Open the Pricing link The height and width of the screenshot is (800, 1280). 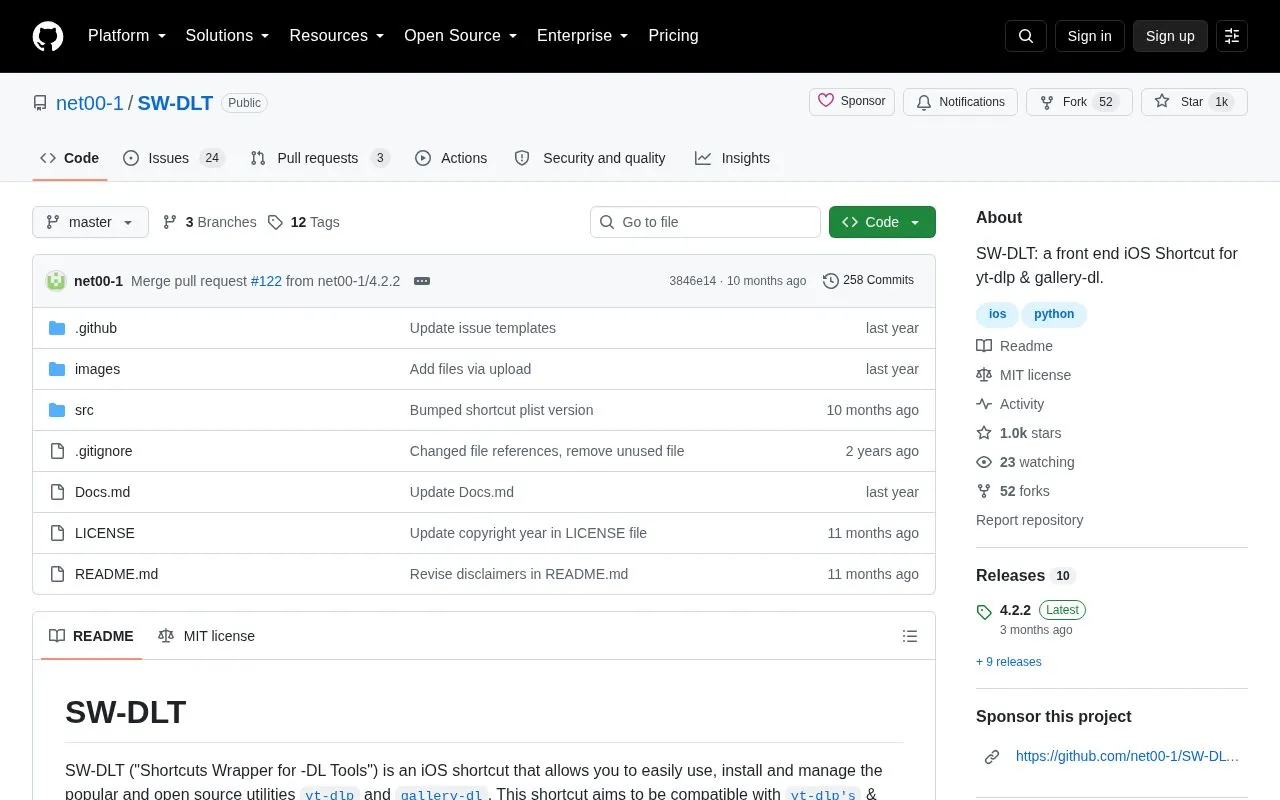pos(673,36)
